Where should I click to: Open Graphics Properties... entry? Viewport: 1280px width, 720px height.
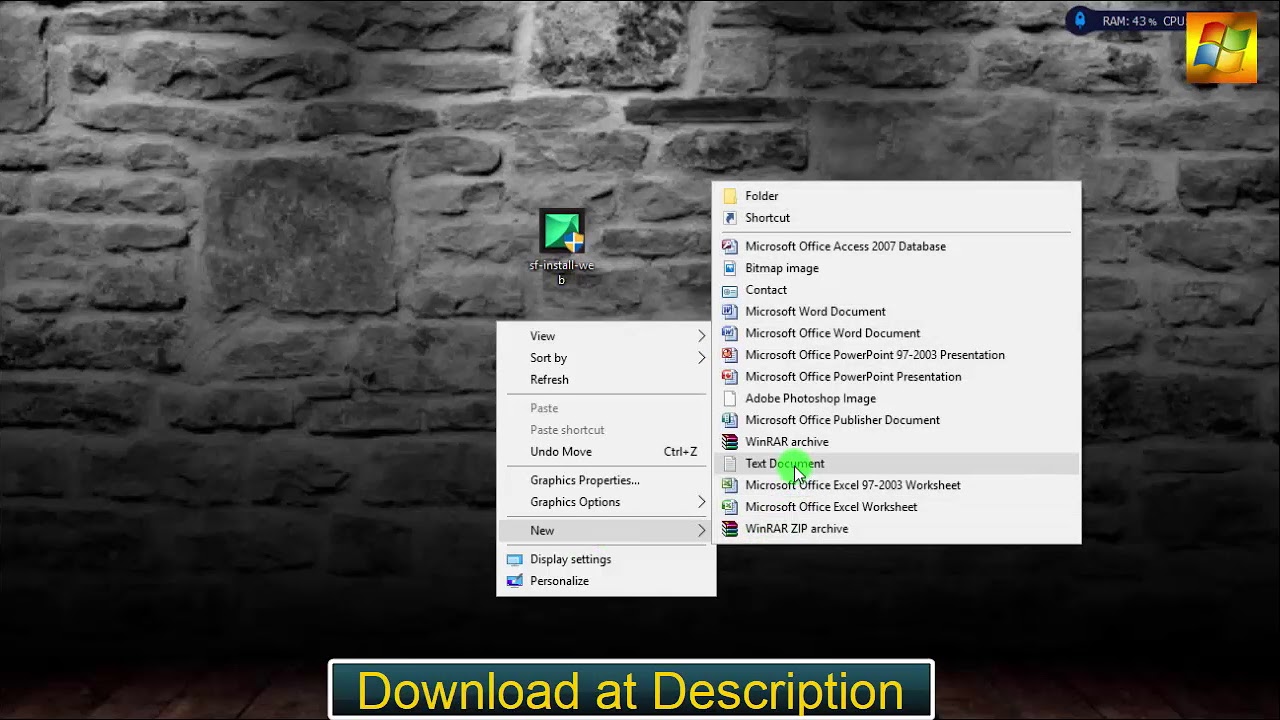tap(606, 480)
